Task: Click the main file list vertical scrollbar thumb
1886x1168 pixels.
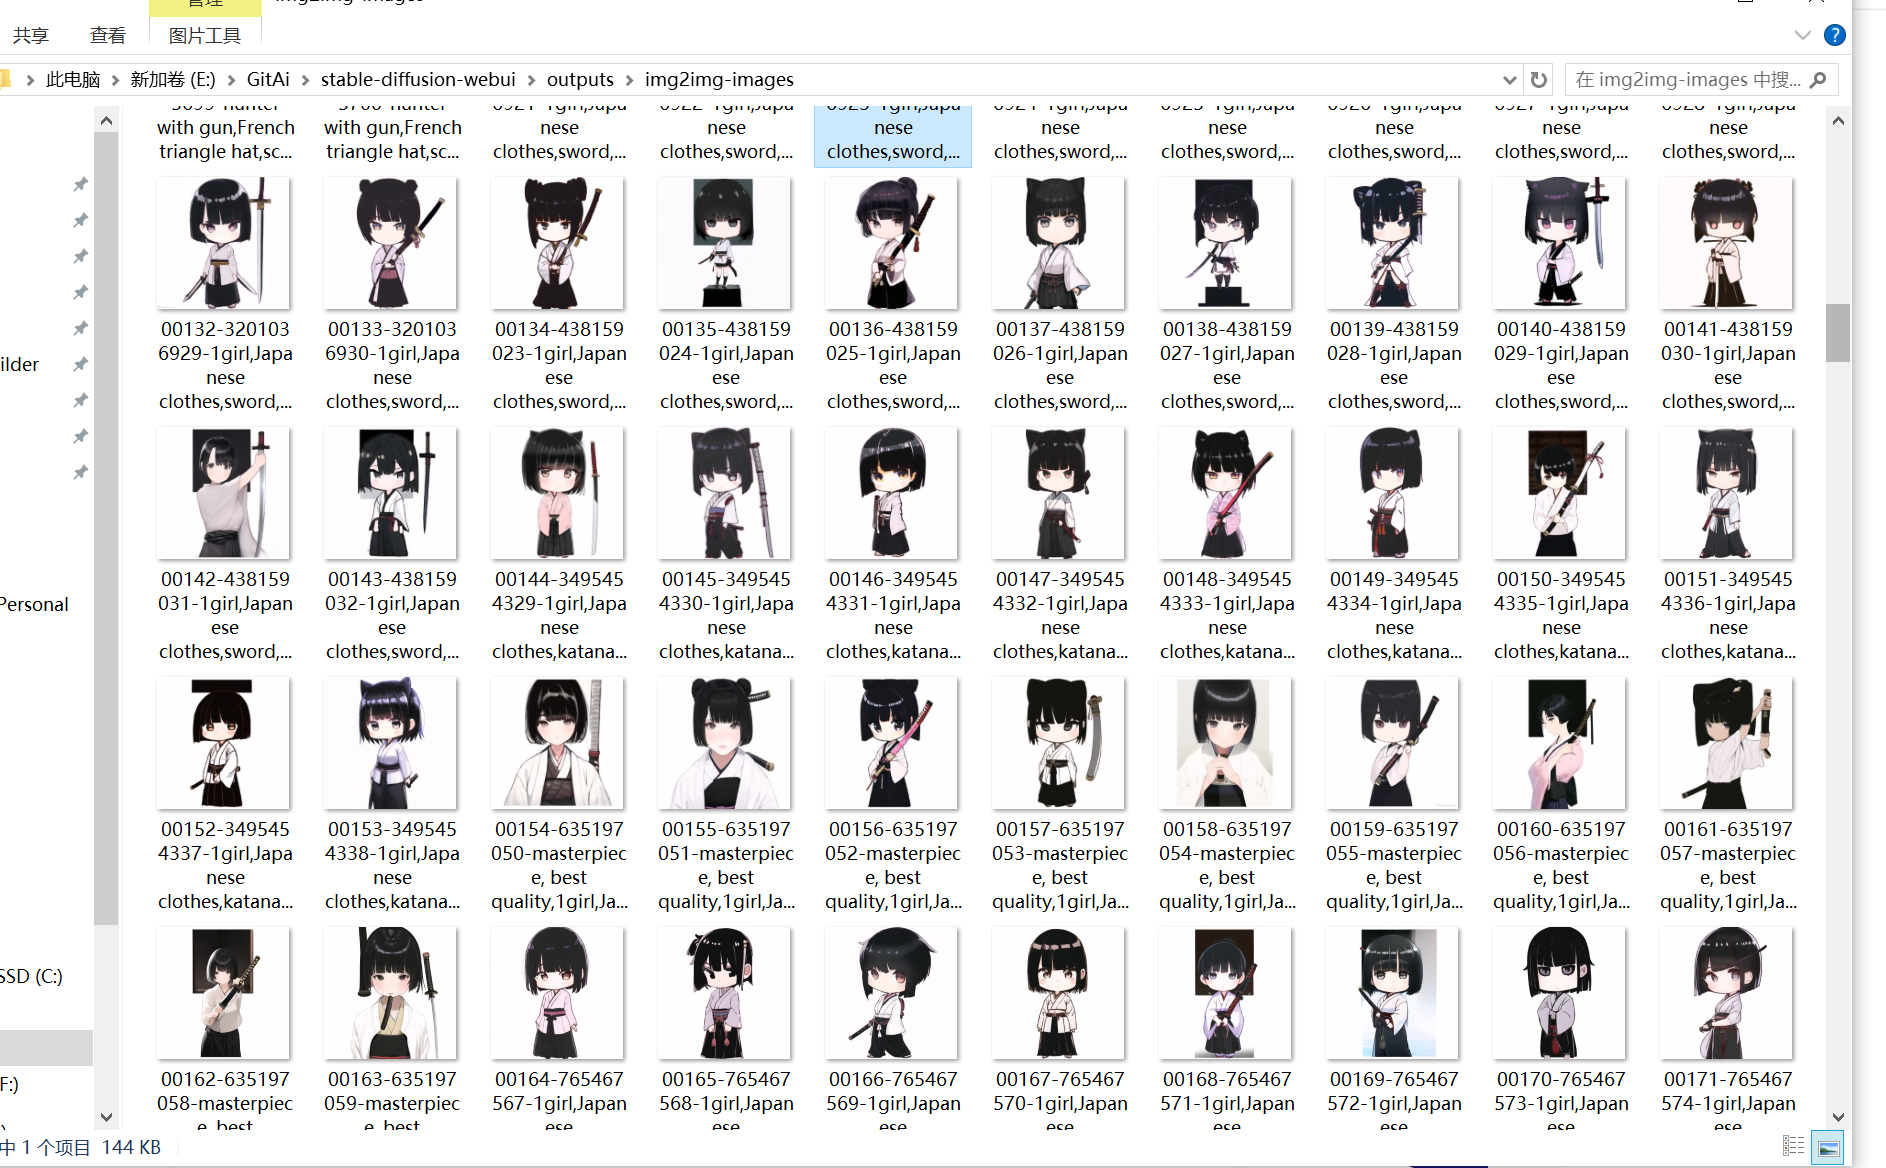Action: click(1838, 332)
